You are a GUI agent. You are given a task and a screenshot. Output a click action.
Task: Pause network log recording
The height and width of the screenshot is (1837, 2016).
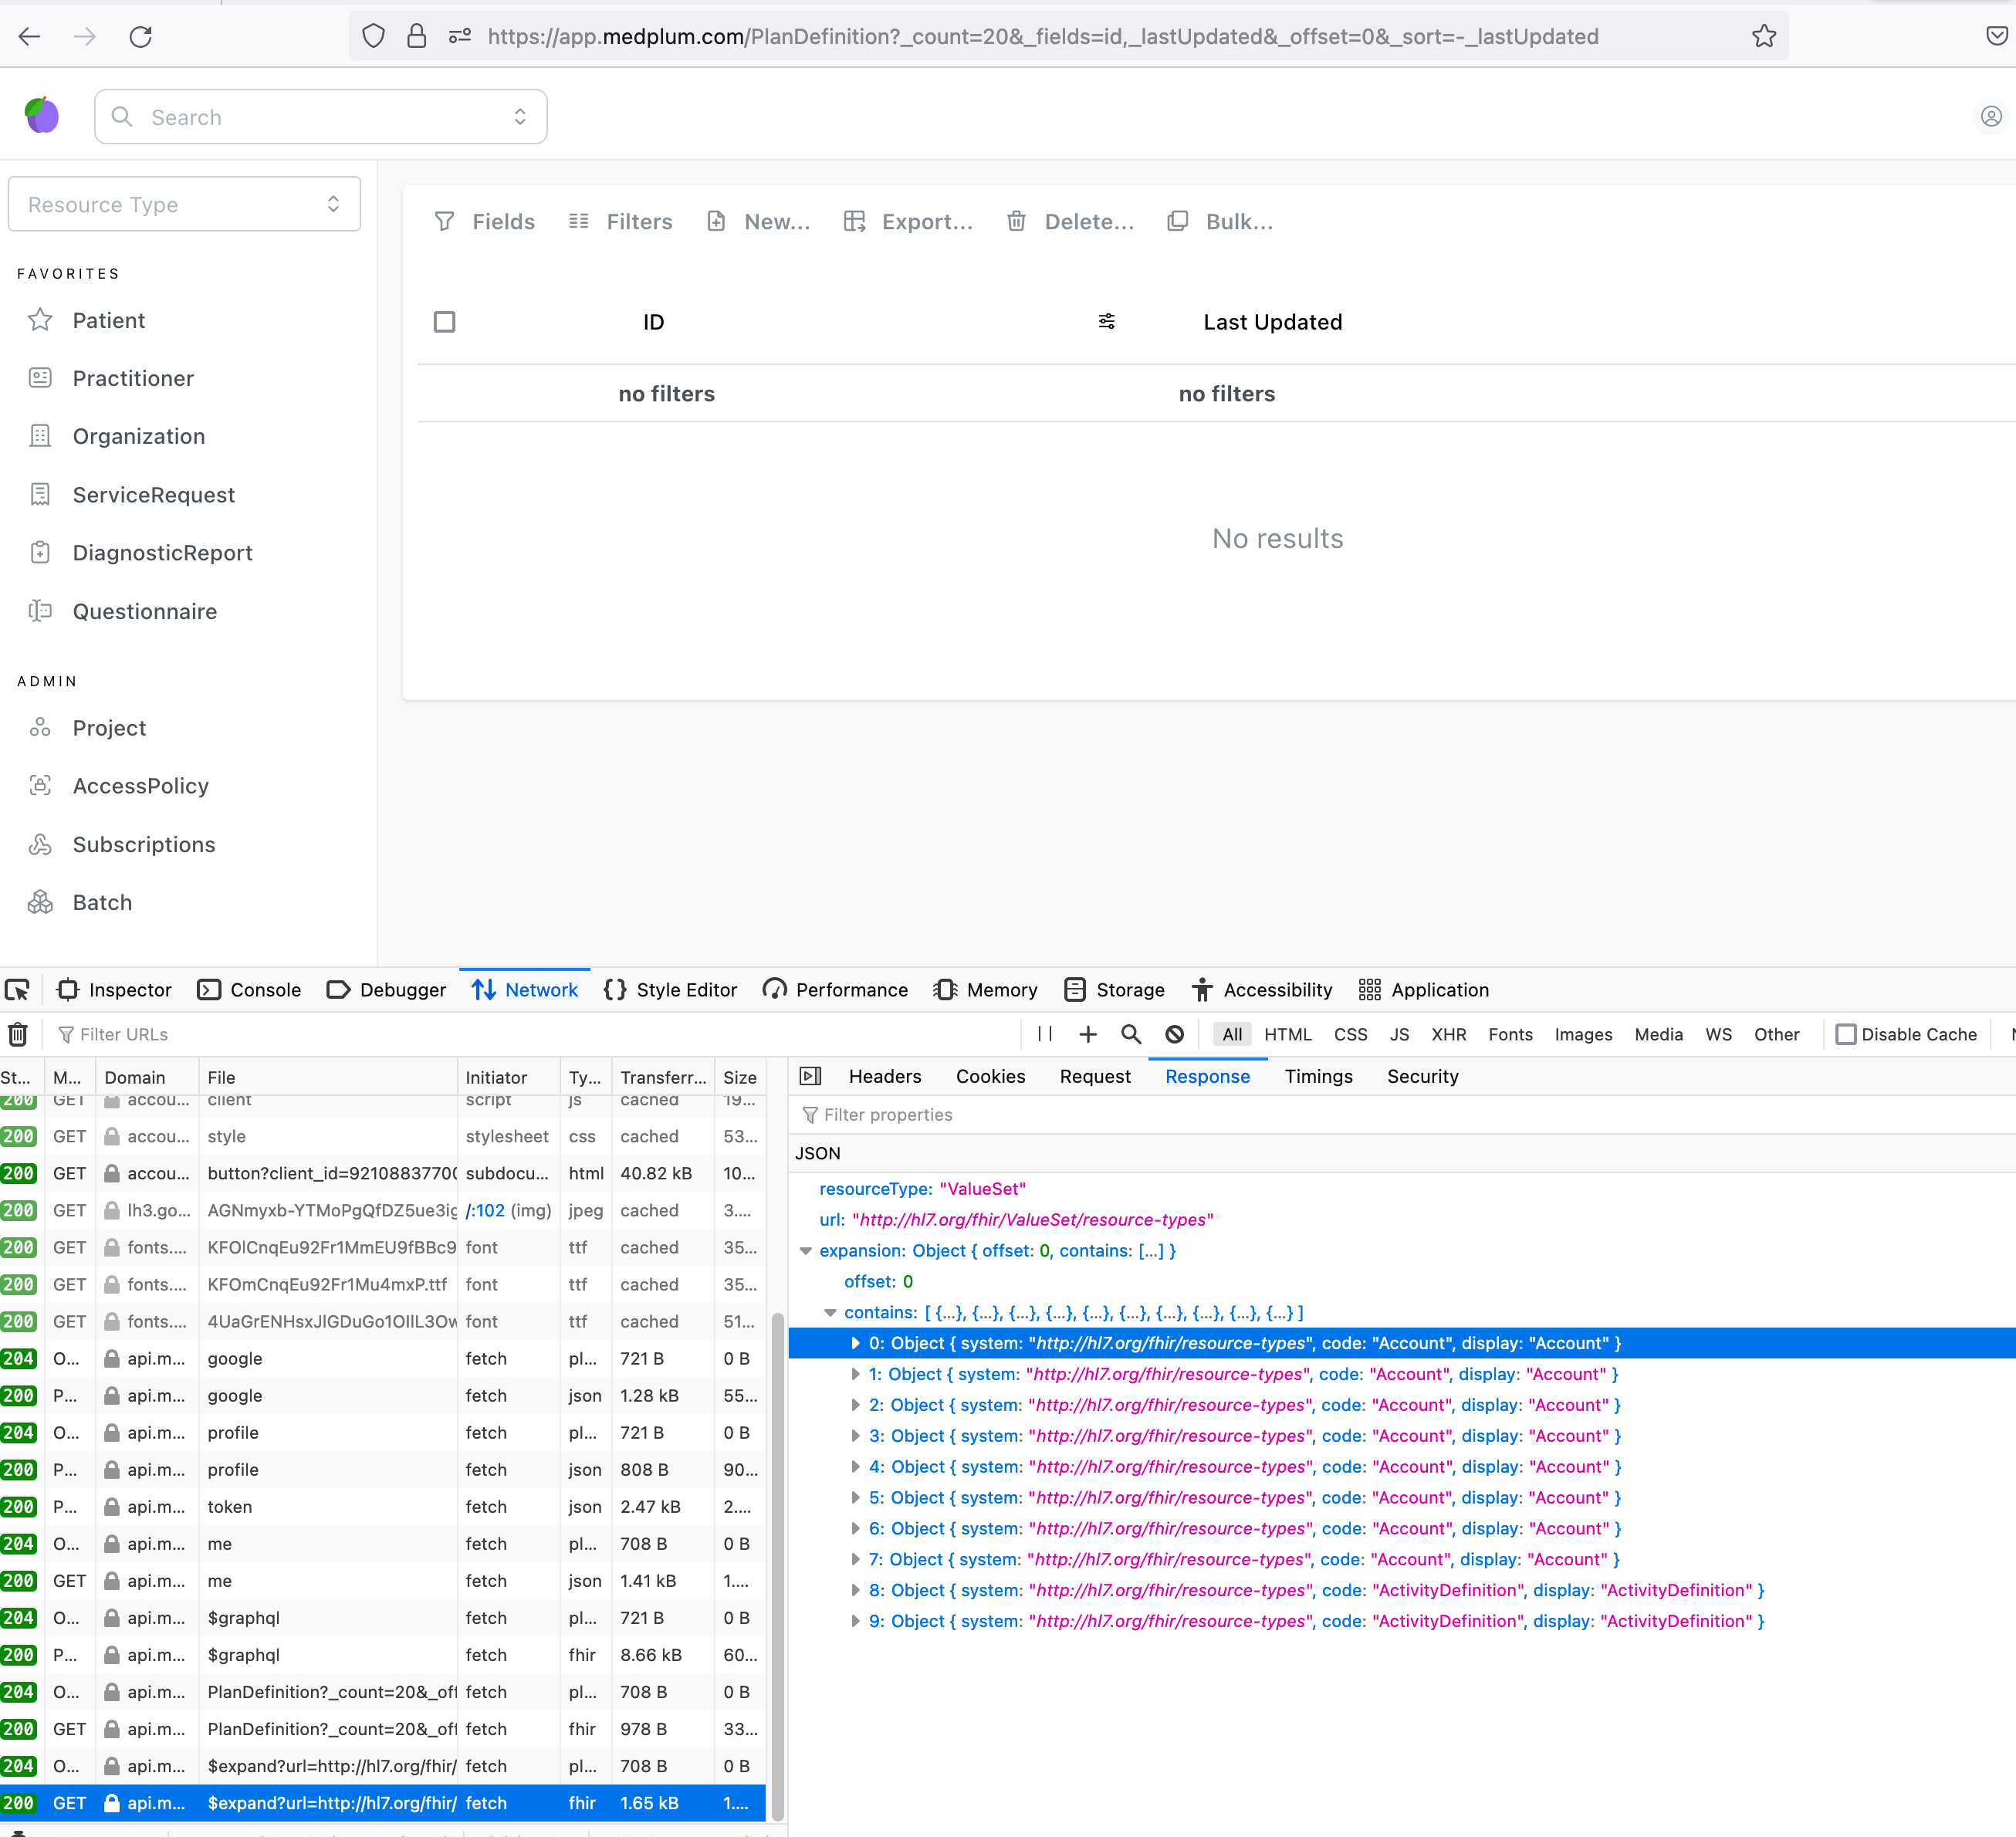(x=1044, y=1034)
